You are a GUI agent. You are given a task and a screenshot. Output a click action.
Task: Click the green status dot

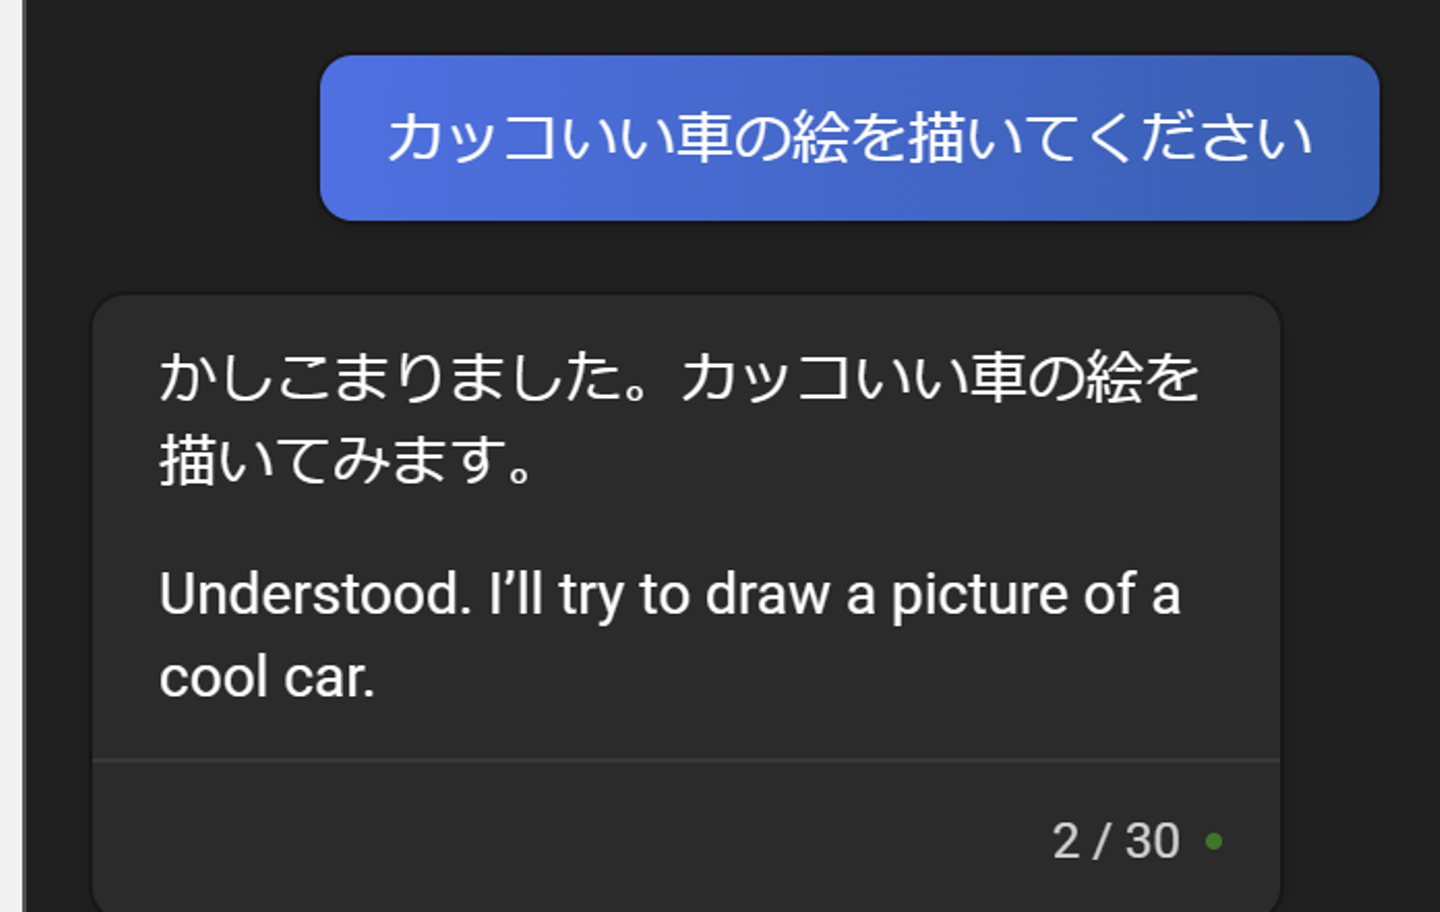click(1214, 842)
